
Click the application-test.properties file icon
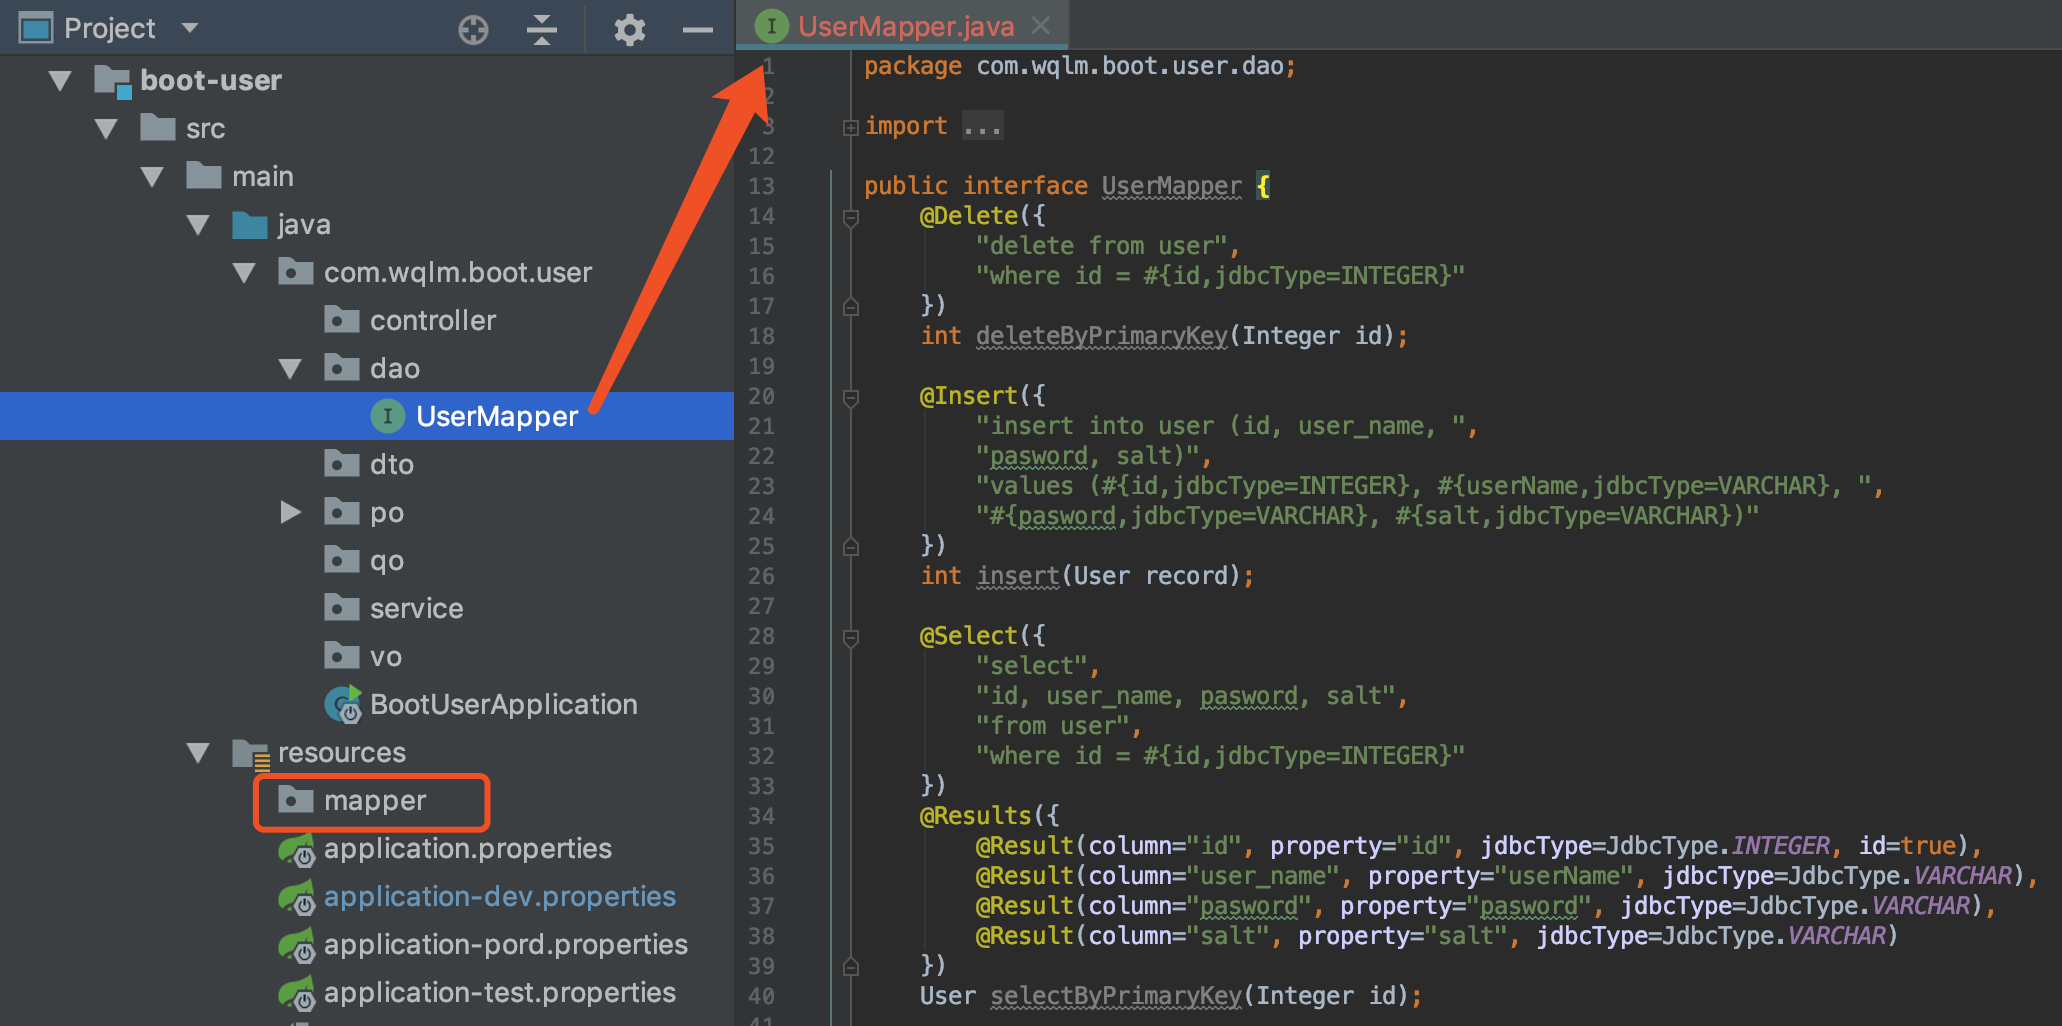point(297,994)
